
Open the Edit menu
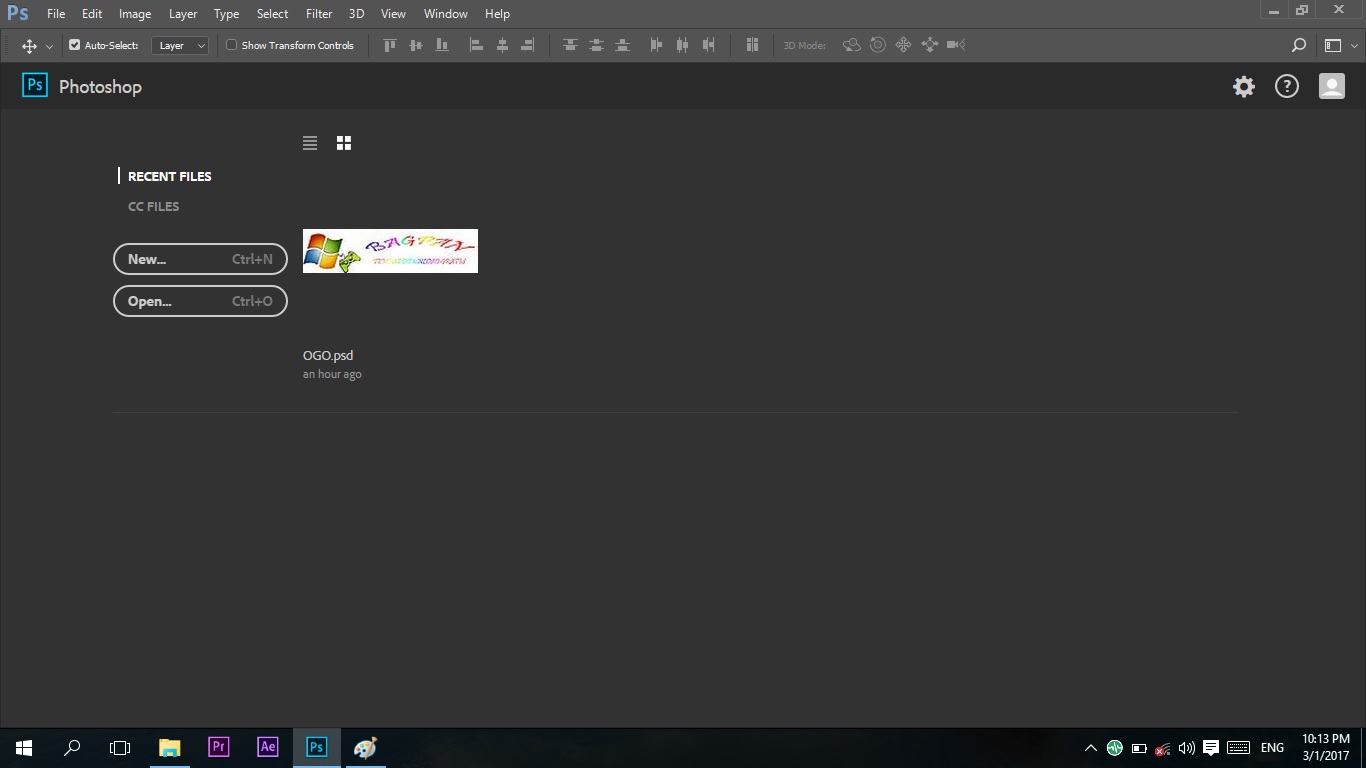[92, 14]
